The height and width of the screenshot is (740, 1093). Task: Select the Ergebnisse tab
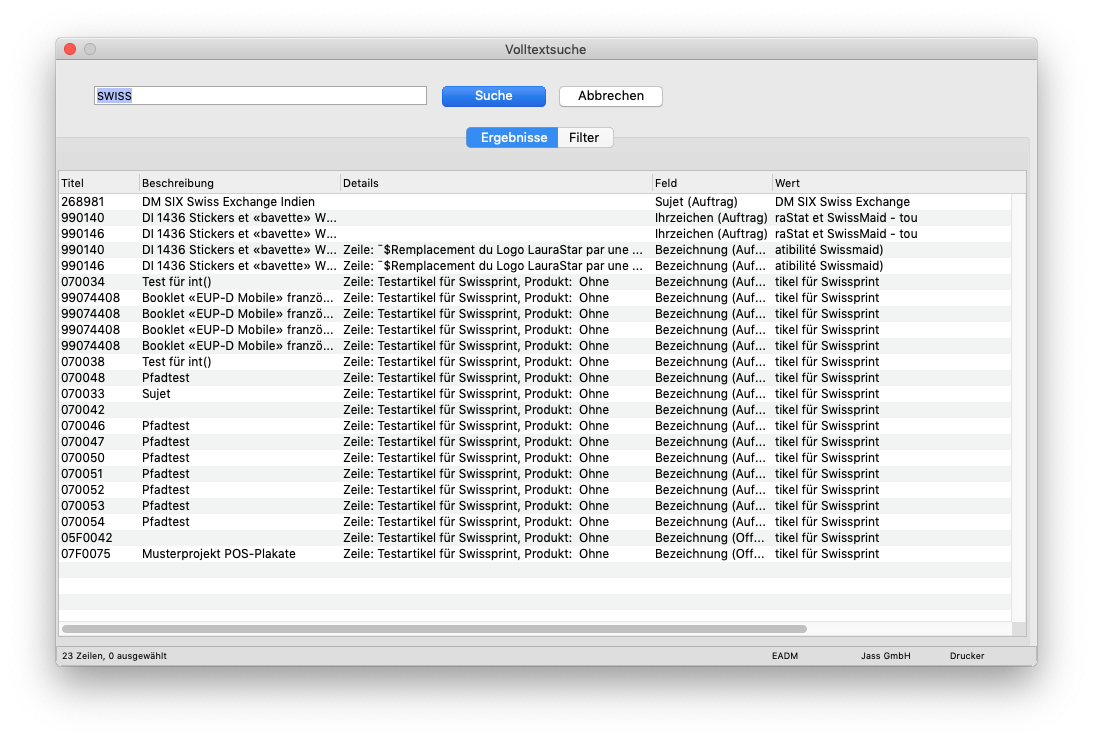tap(513, 138)
